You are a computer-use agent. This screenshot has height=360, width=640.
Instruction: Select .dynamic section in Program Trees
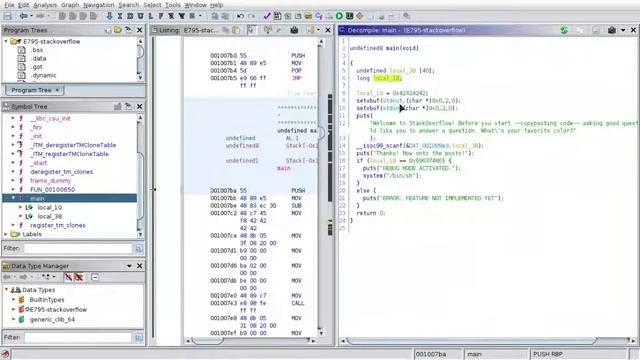[43, 75]
